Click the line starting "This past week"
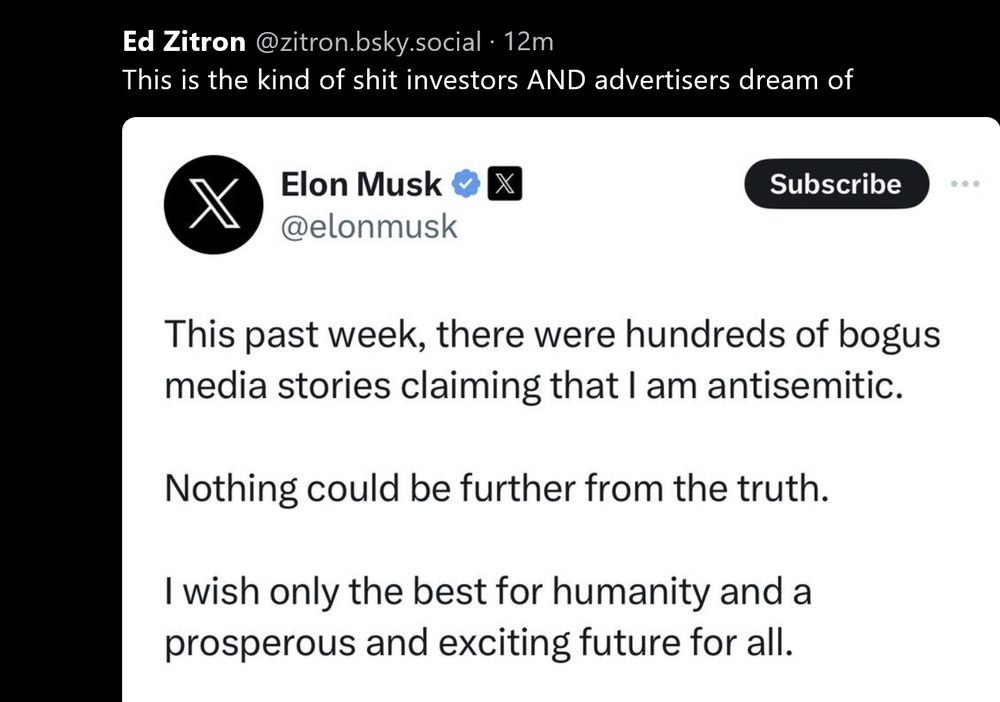This screenshot has height=702, width=1000. click(552, 334)
